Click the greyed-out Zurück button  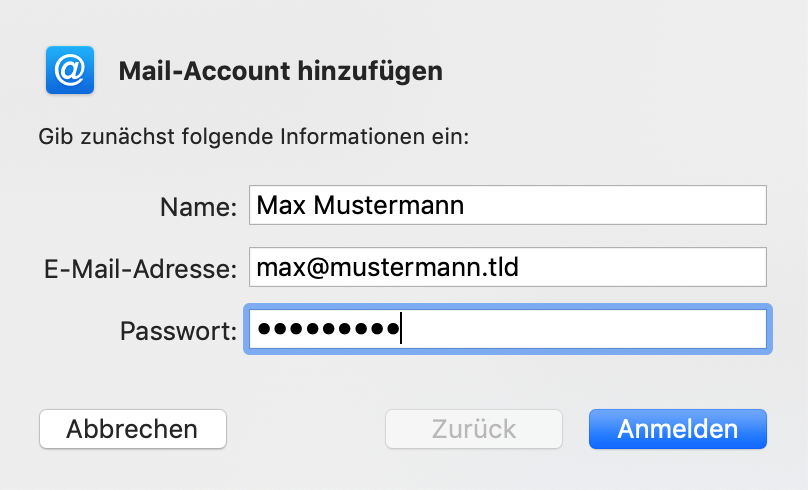474,429
